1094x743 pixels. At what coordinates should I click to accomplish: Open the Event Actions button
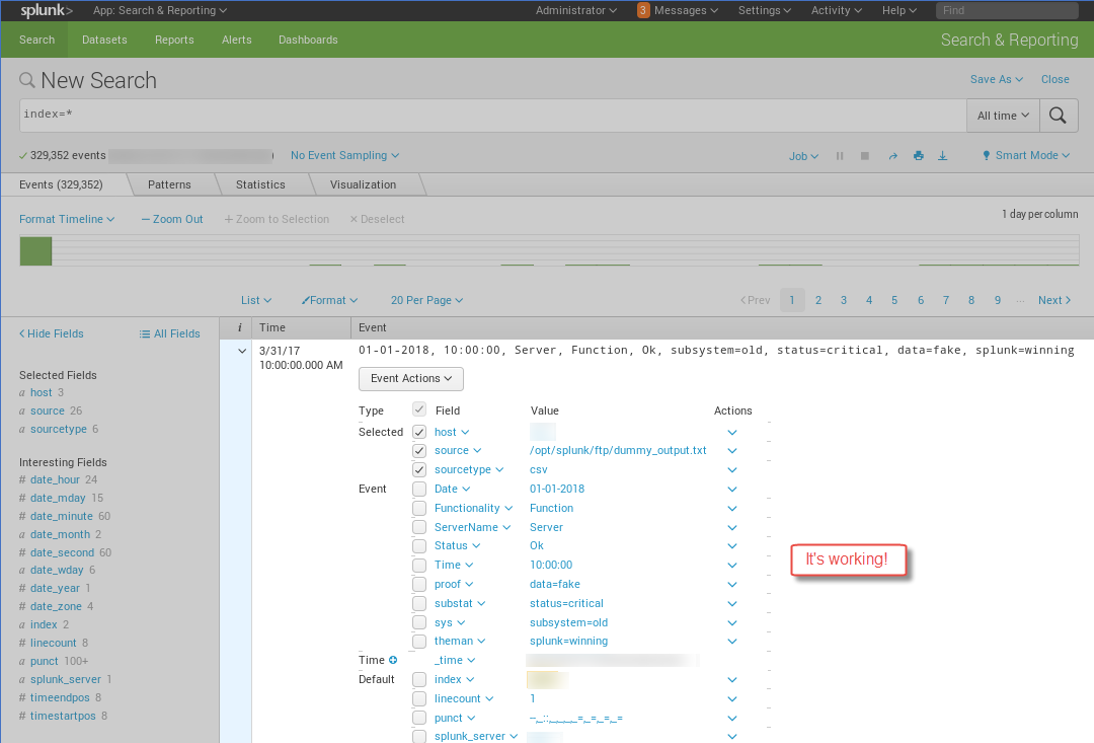(410, 378)
